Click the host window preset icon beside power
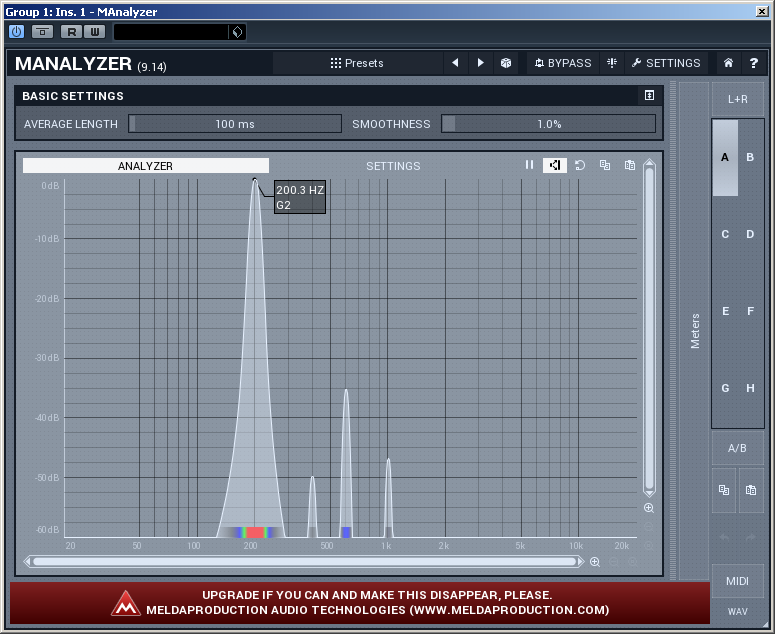The height and width of the screenshot is (634, 775). 43,32
